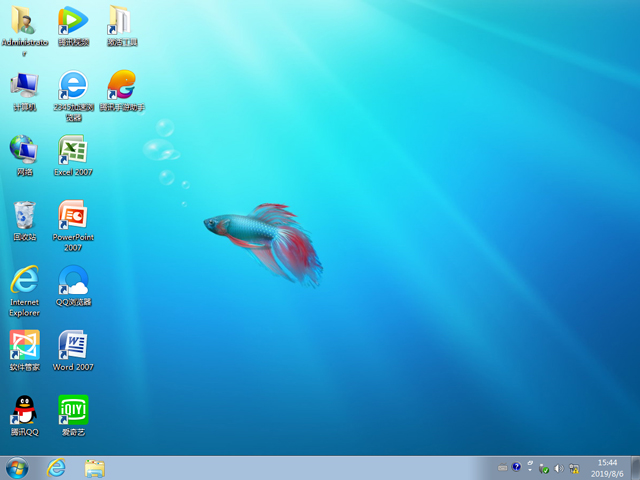Open the volume speaker tray icon

coord(559,468)
